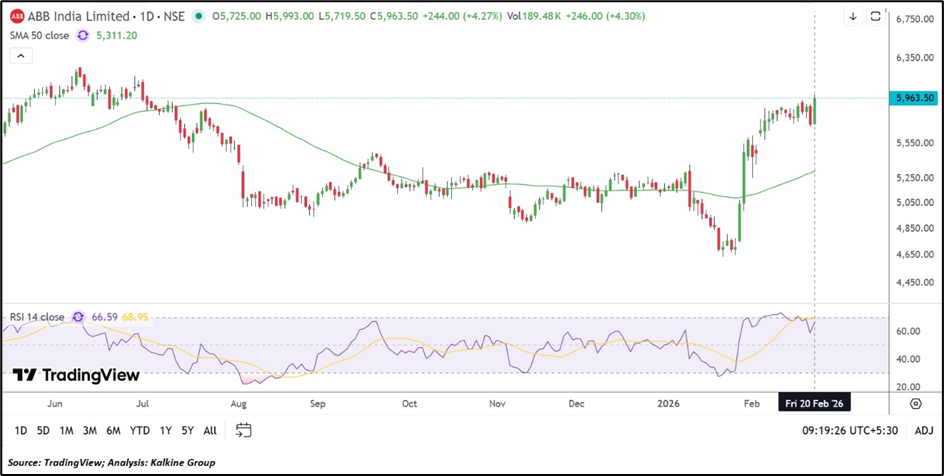This screenshot has height=476, width=944.
Task: Open the go-to-date calendar icon
Action: 243,430
